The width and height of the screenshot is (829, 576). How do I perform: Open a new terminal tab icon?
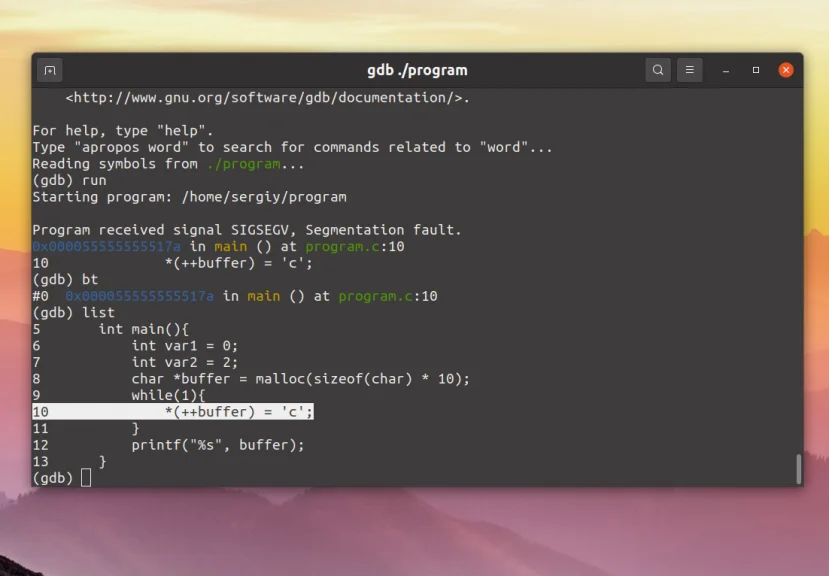coord(50,70)
